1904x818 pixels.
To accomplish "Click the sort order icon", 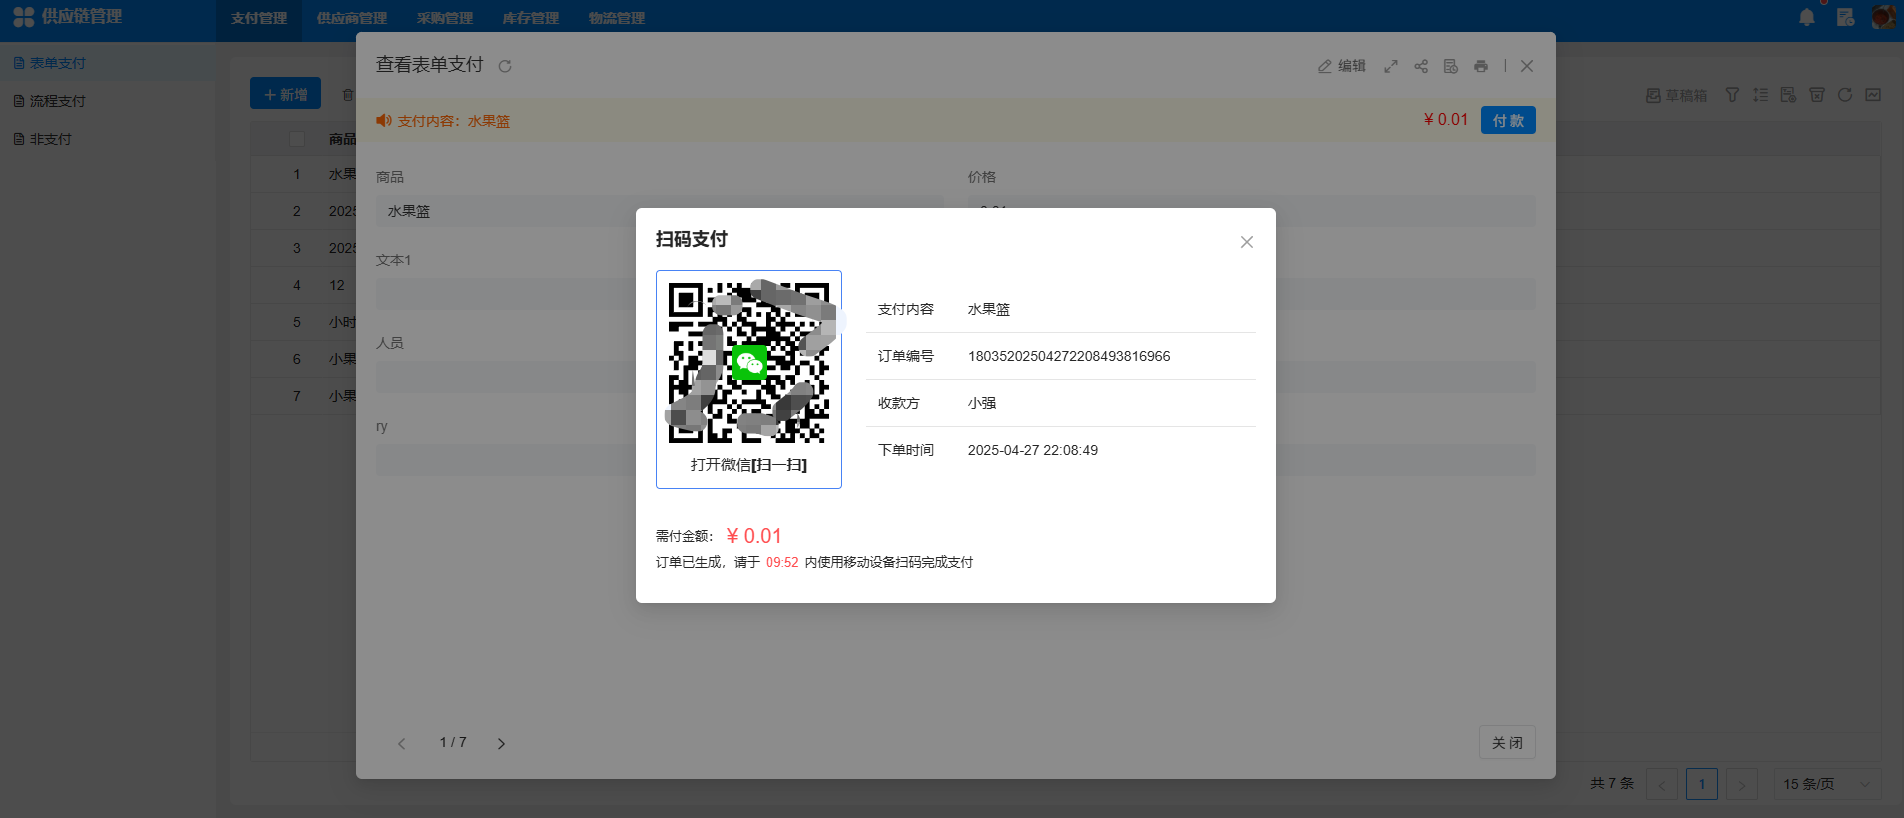I will tap(1760, 95).
